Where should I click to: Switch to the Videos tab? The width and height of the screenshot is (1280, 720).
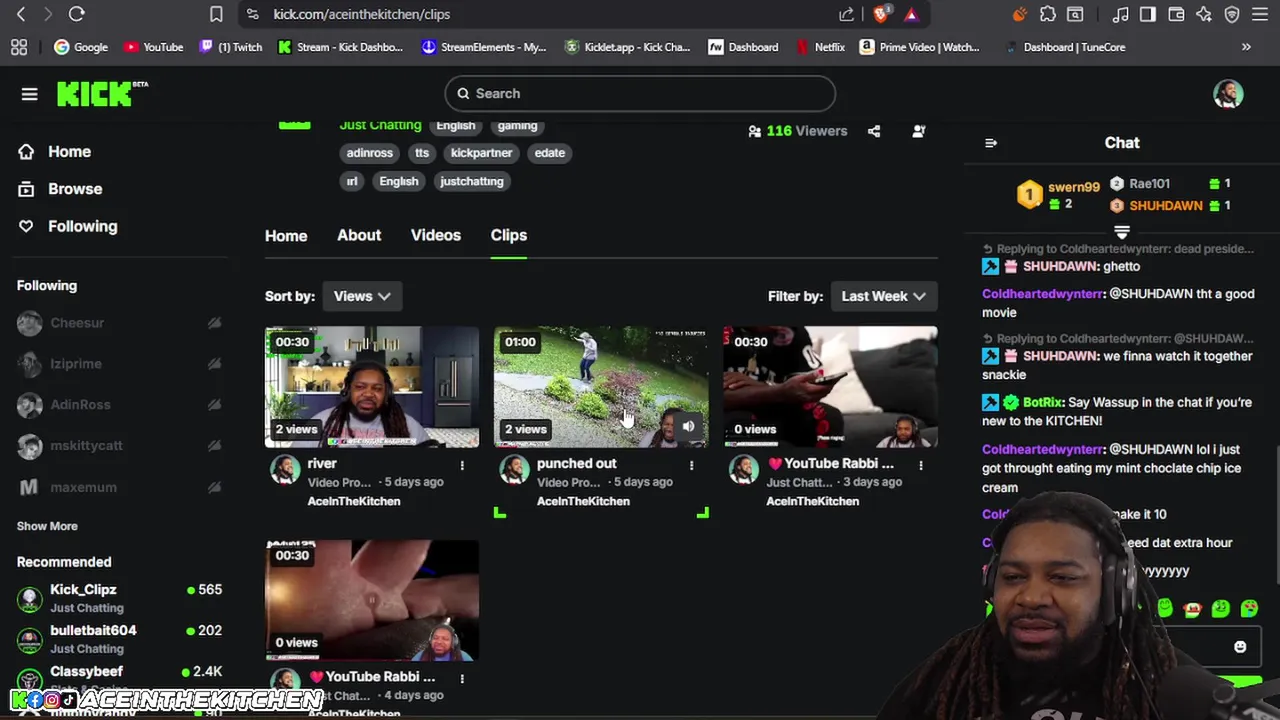(436, 235)
